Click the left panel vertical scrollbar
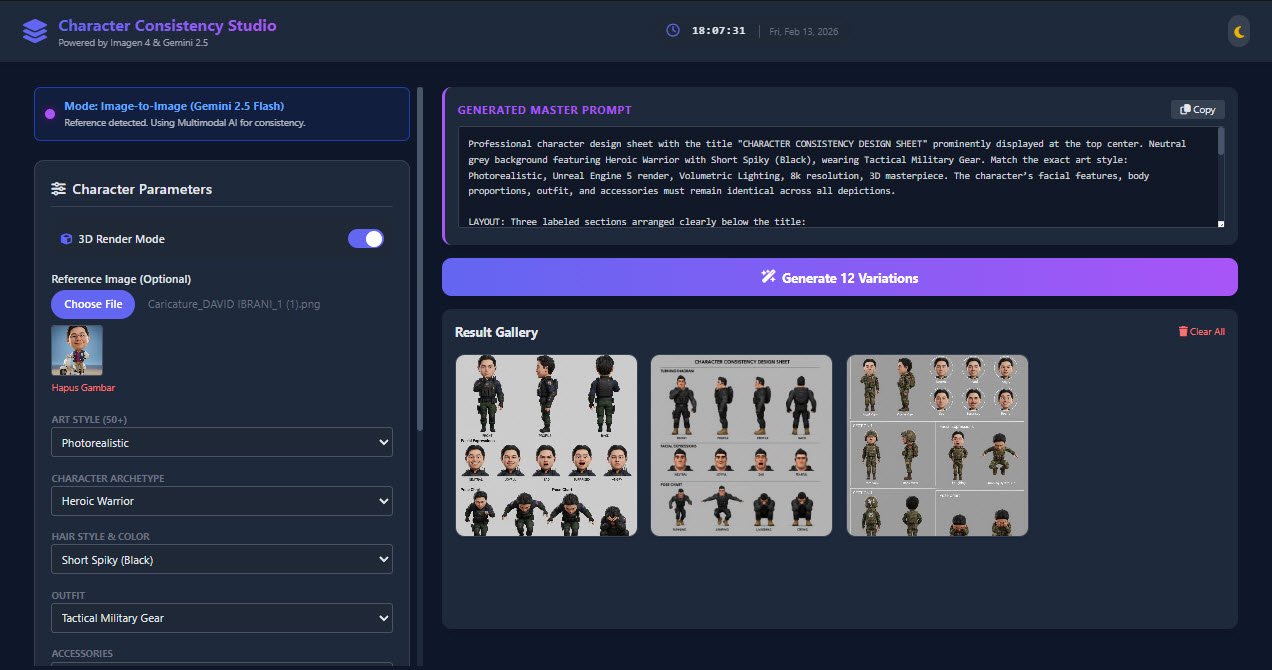Viewport: 1272px width, 670px height. 420,260
